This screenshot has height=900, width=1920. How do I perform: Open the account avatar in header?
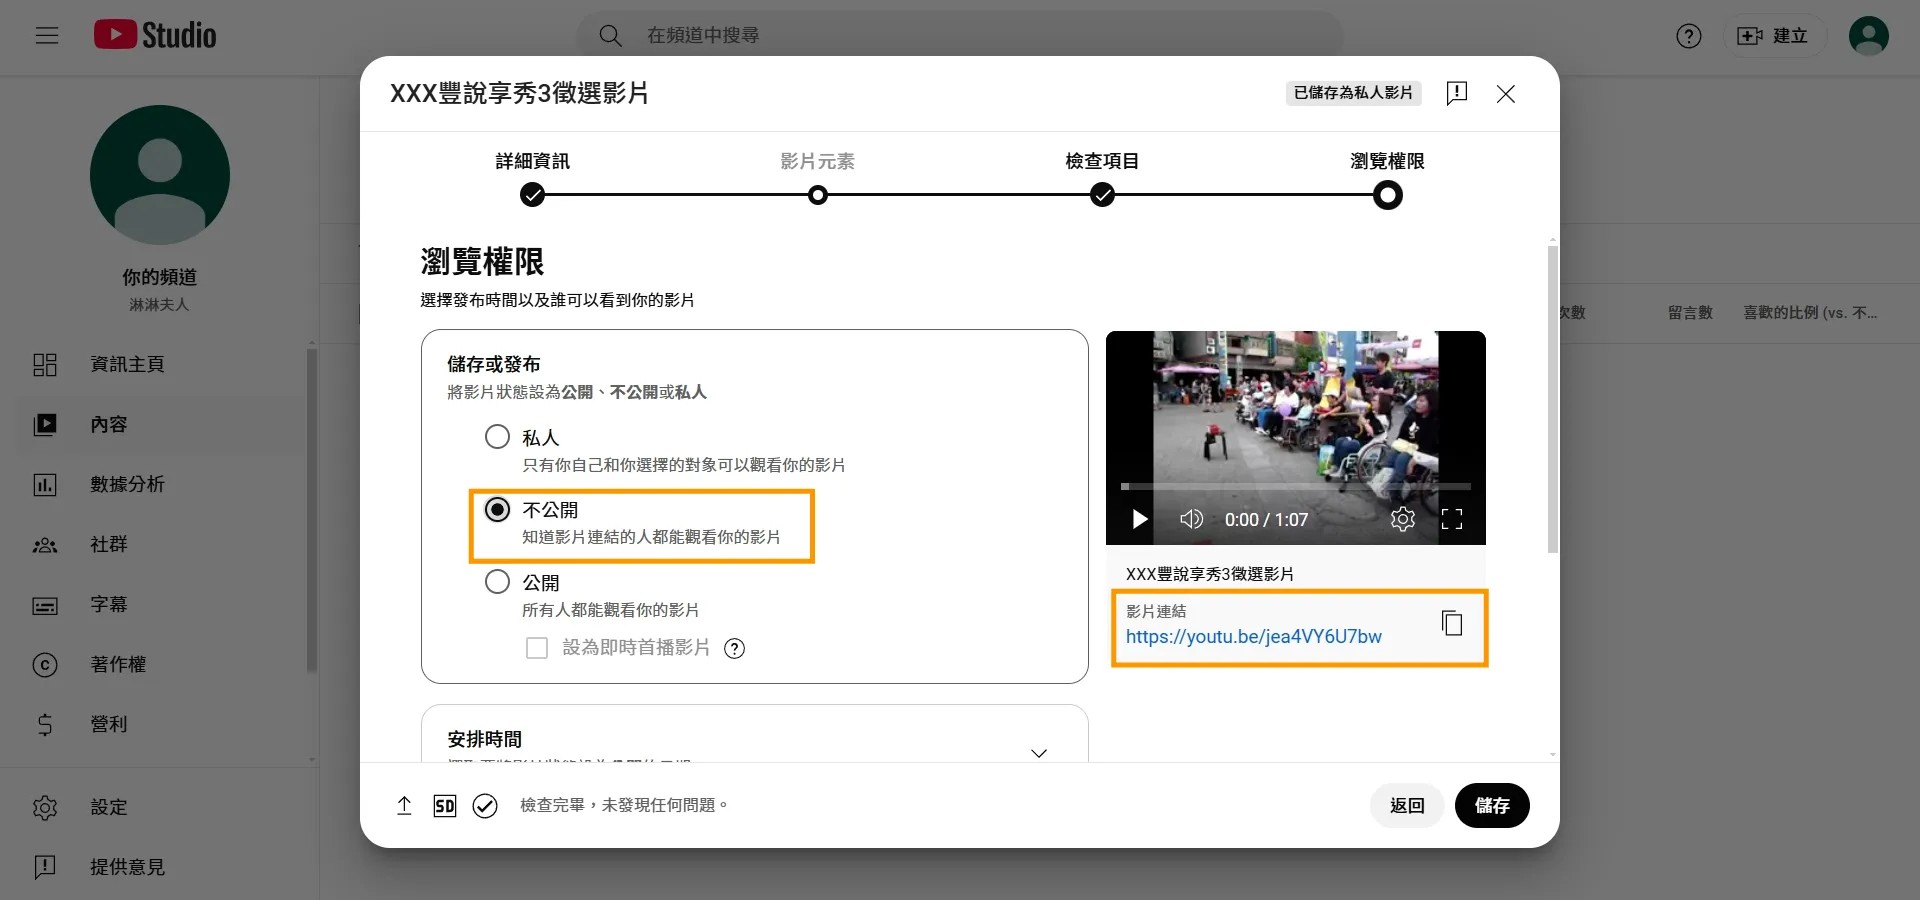coord(1868,36)
